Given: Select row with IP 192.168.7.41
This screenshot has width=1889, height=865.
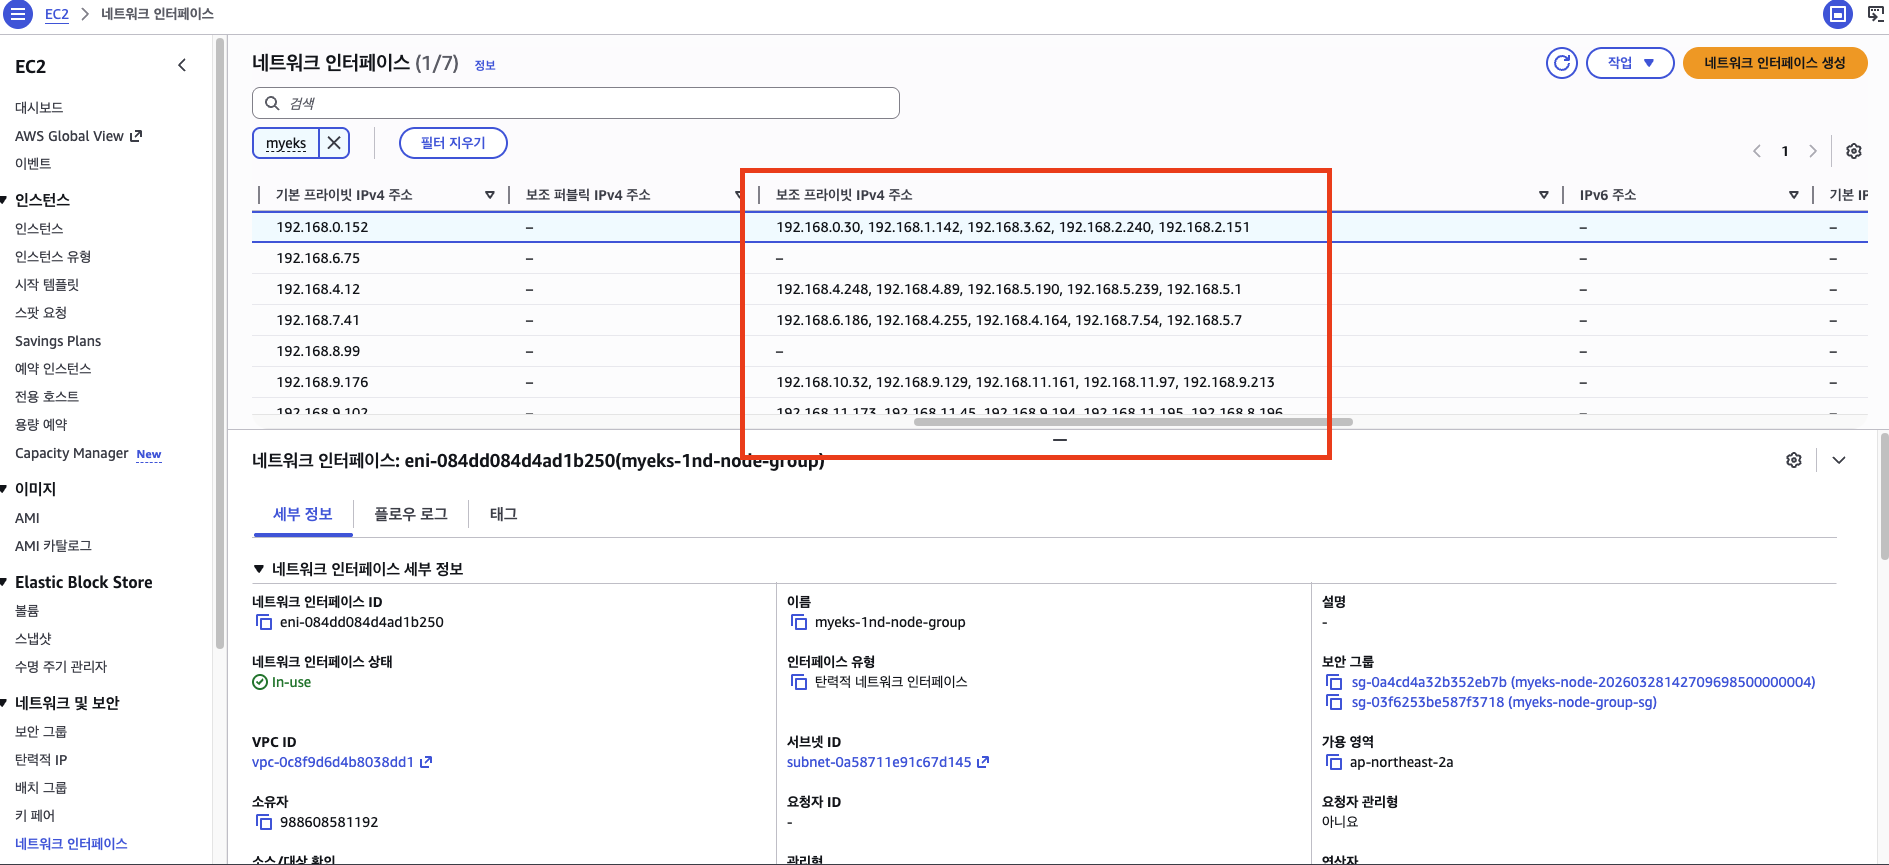Looking at the screenshot, I should (x=1060, y=320).
